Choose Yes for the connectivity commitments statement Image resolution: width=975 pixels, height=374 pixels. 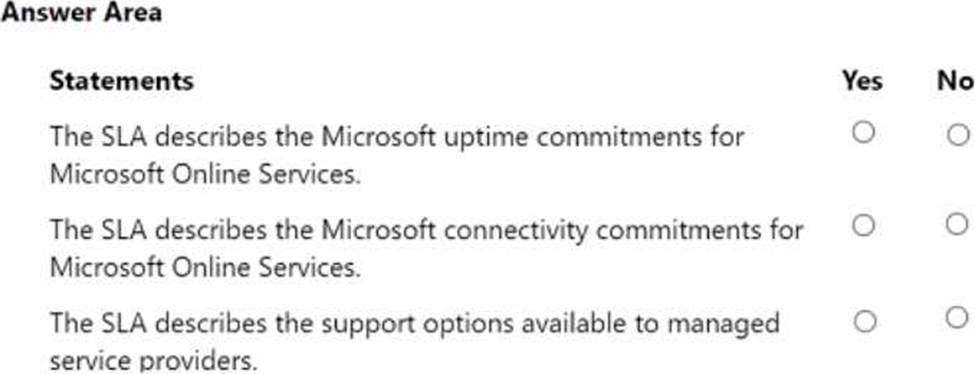pos(863,225)
